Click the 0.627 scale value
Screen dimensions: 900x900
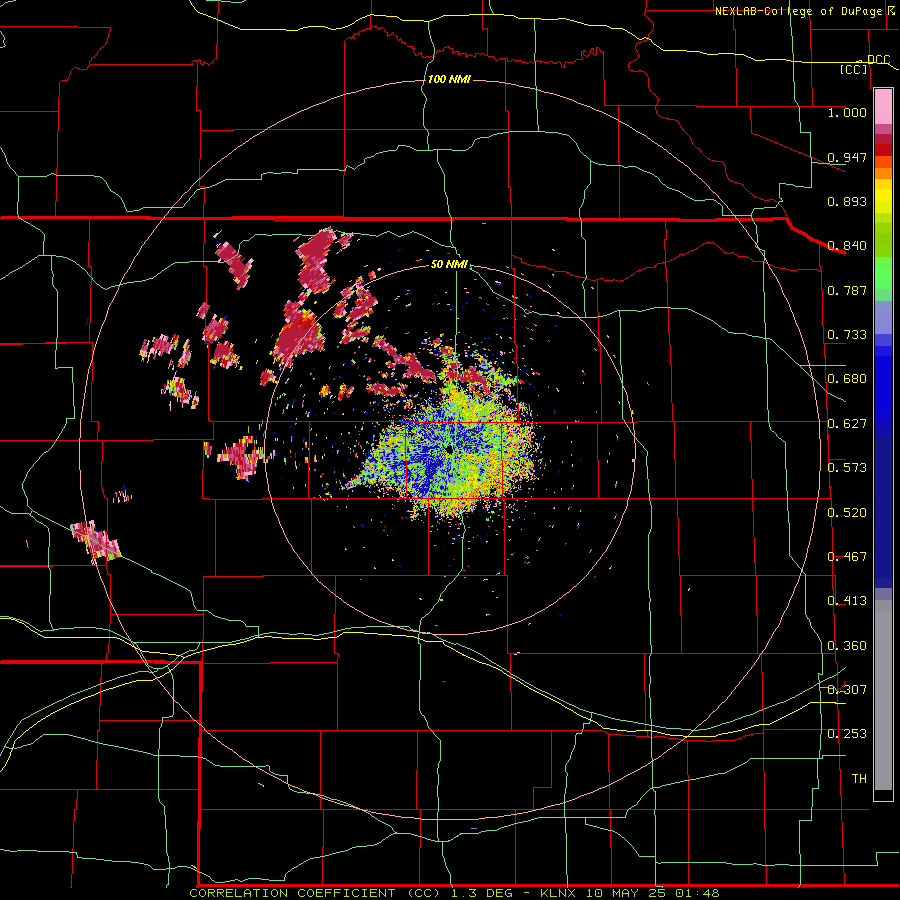tap(847, 424)
